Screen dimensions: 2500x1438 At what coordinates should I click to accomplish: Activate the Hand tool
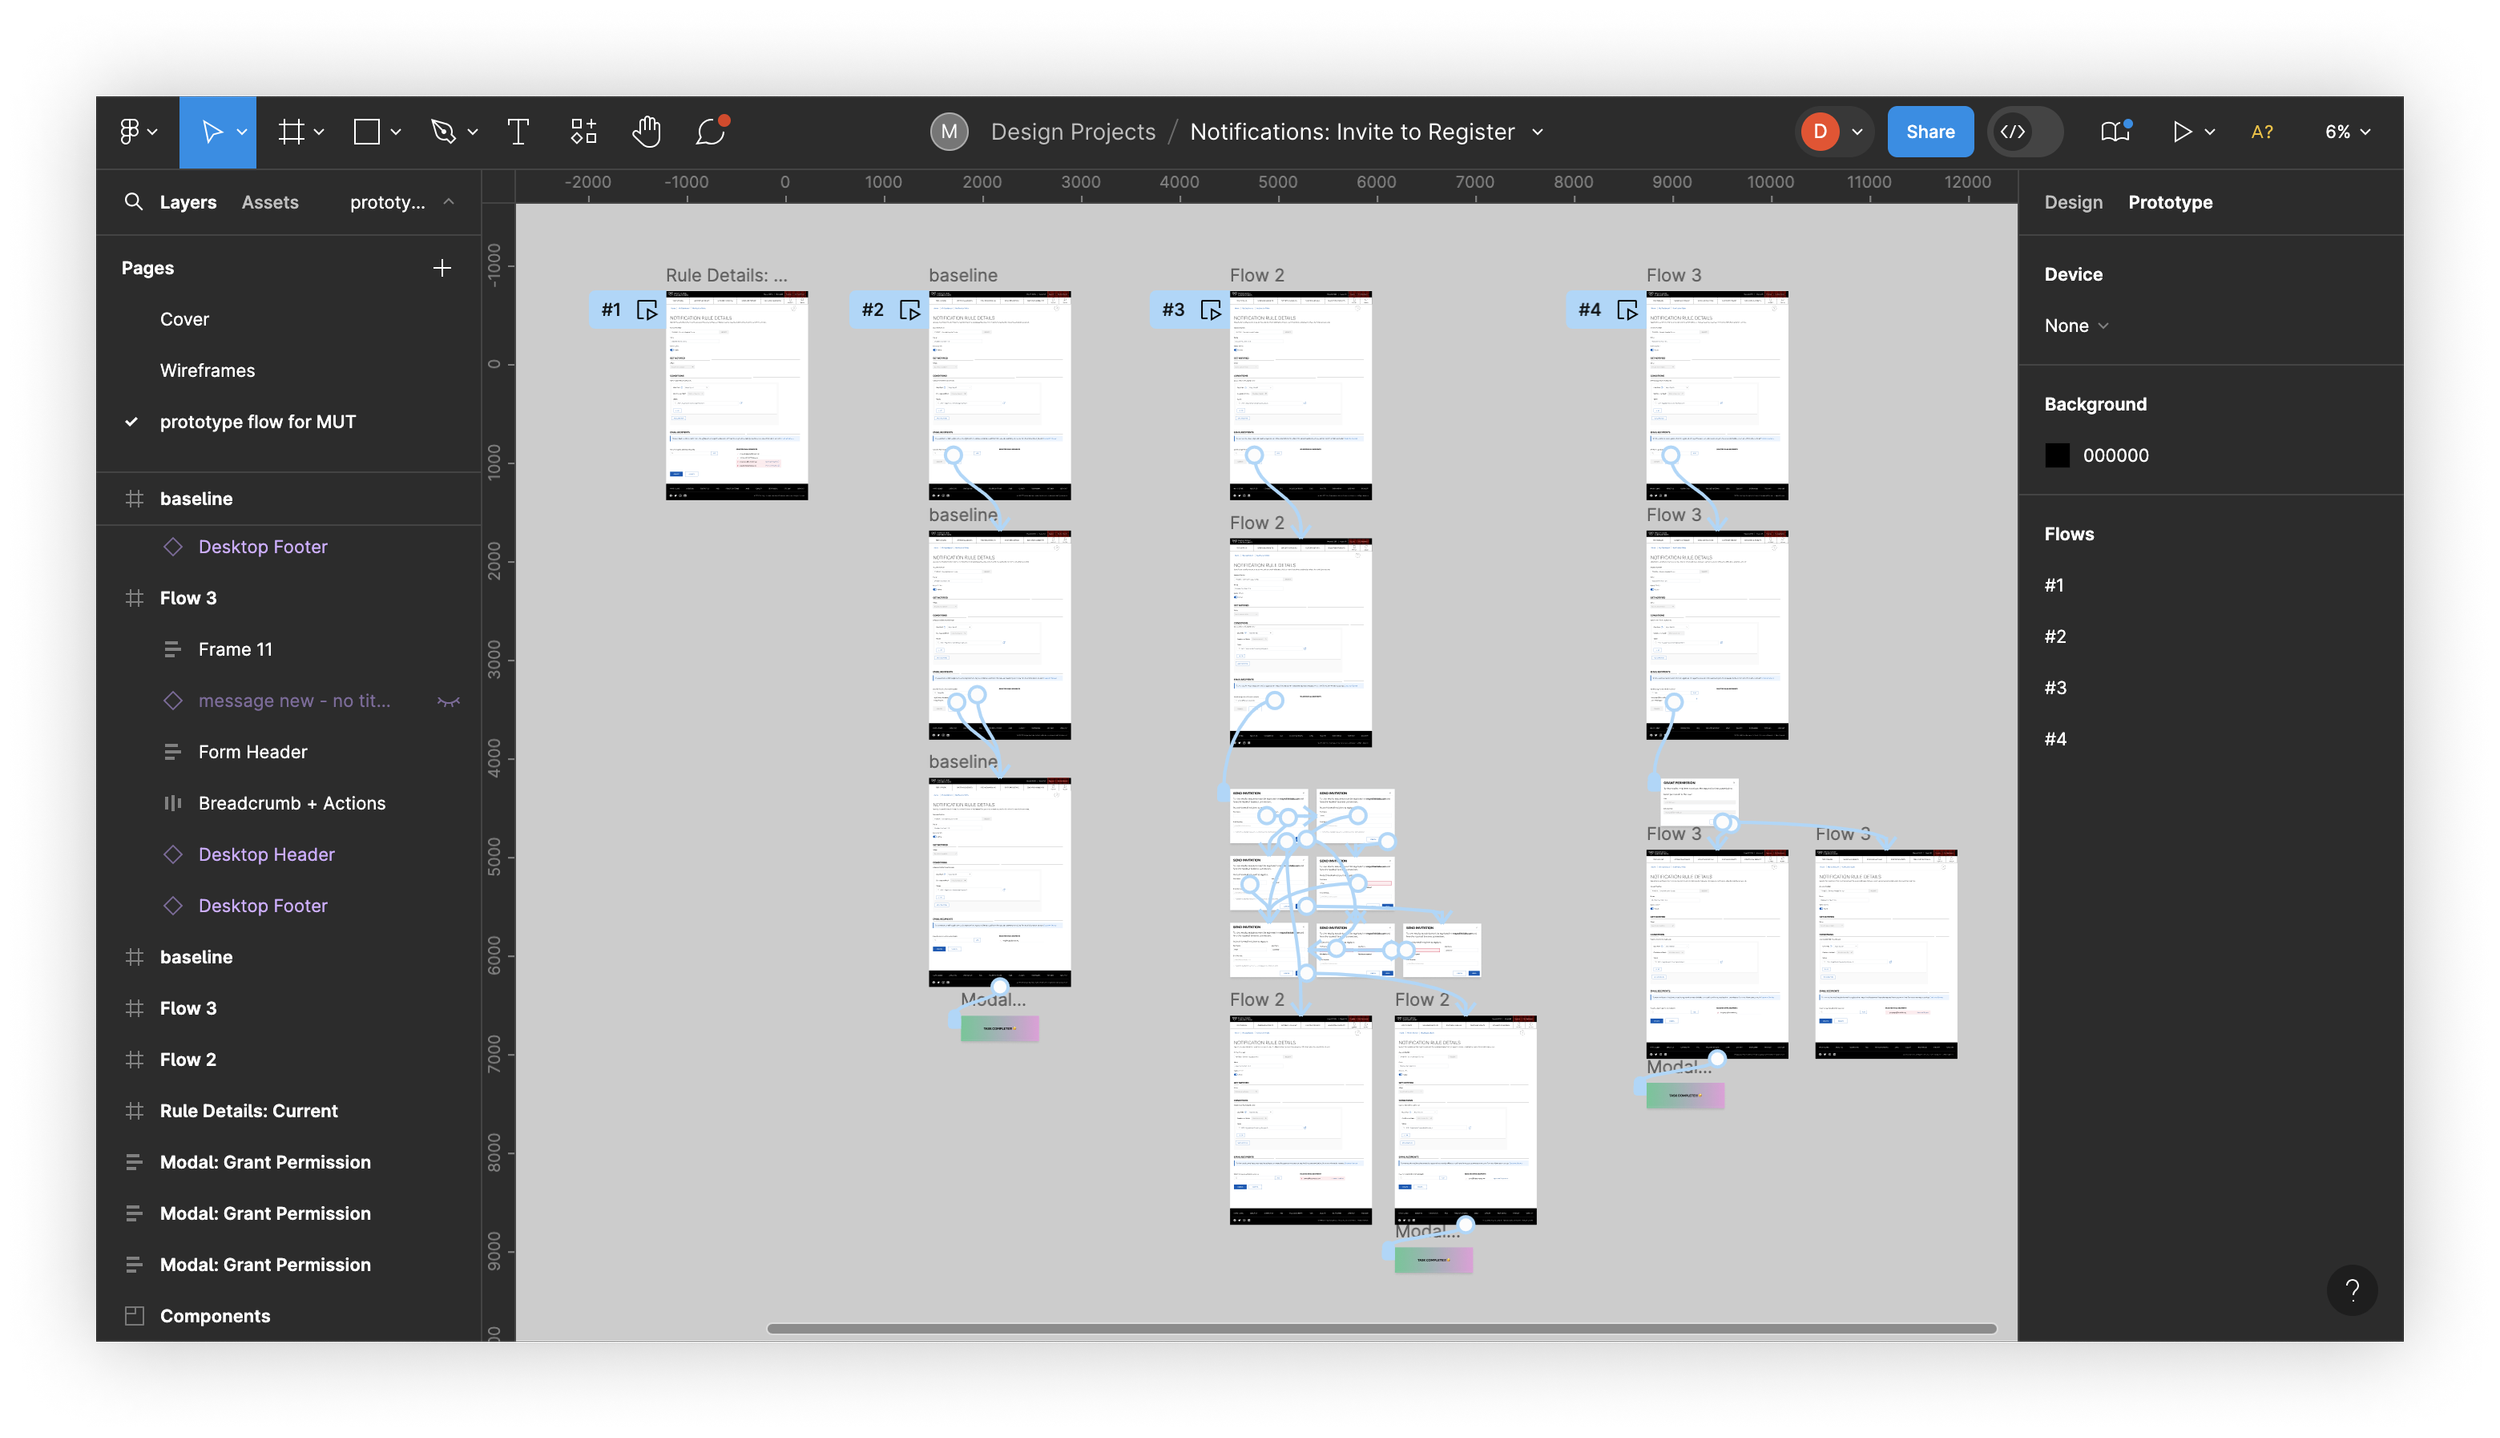(x=646, y=132)
